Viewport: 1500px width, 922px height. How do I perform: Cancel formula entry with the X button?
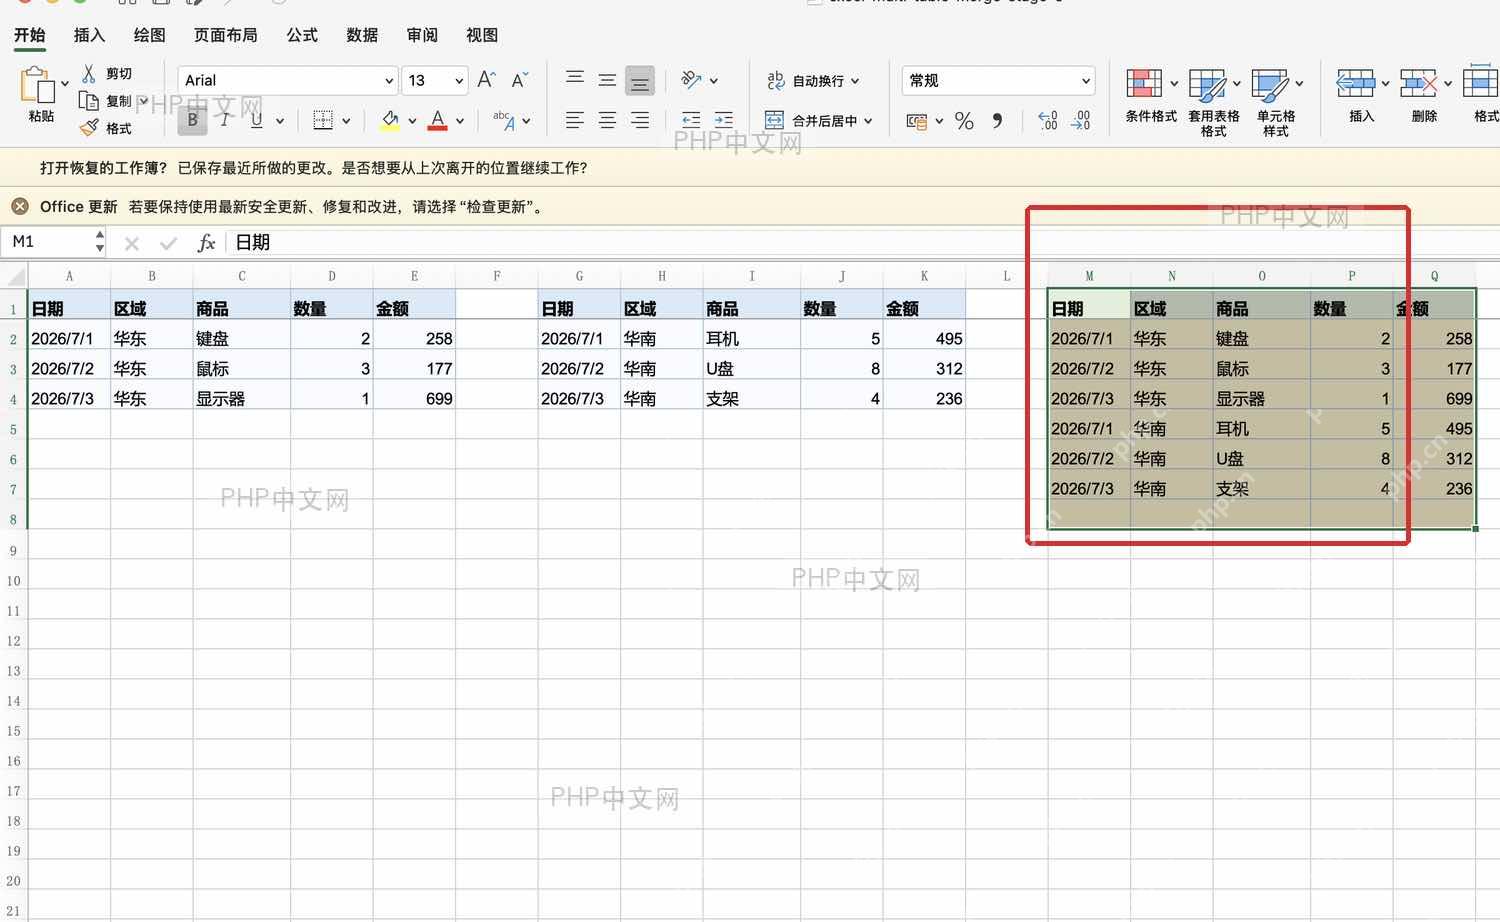(131, 243)
